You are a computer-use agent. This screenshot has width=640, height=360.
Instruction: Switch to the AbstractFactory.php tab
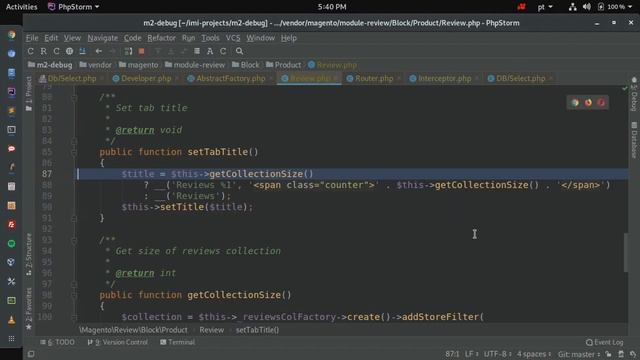point(231,78)
